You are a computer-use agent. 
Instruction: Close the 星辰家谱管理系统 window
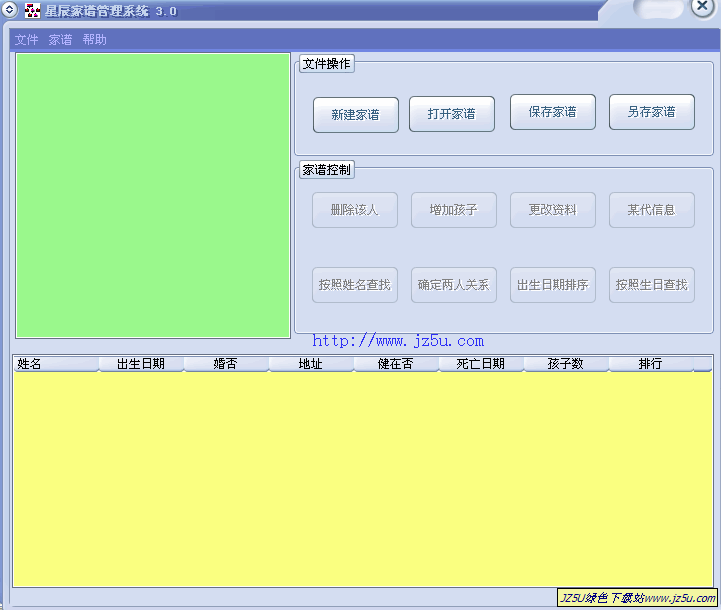(x=703, y=6)
